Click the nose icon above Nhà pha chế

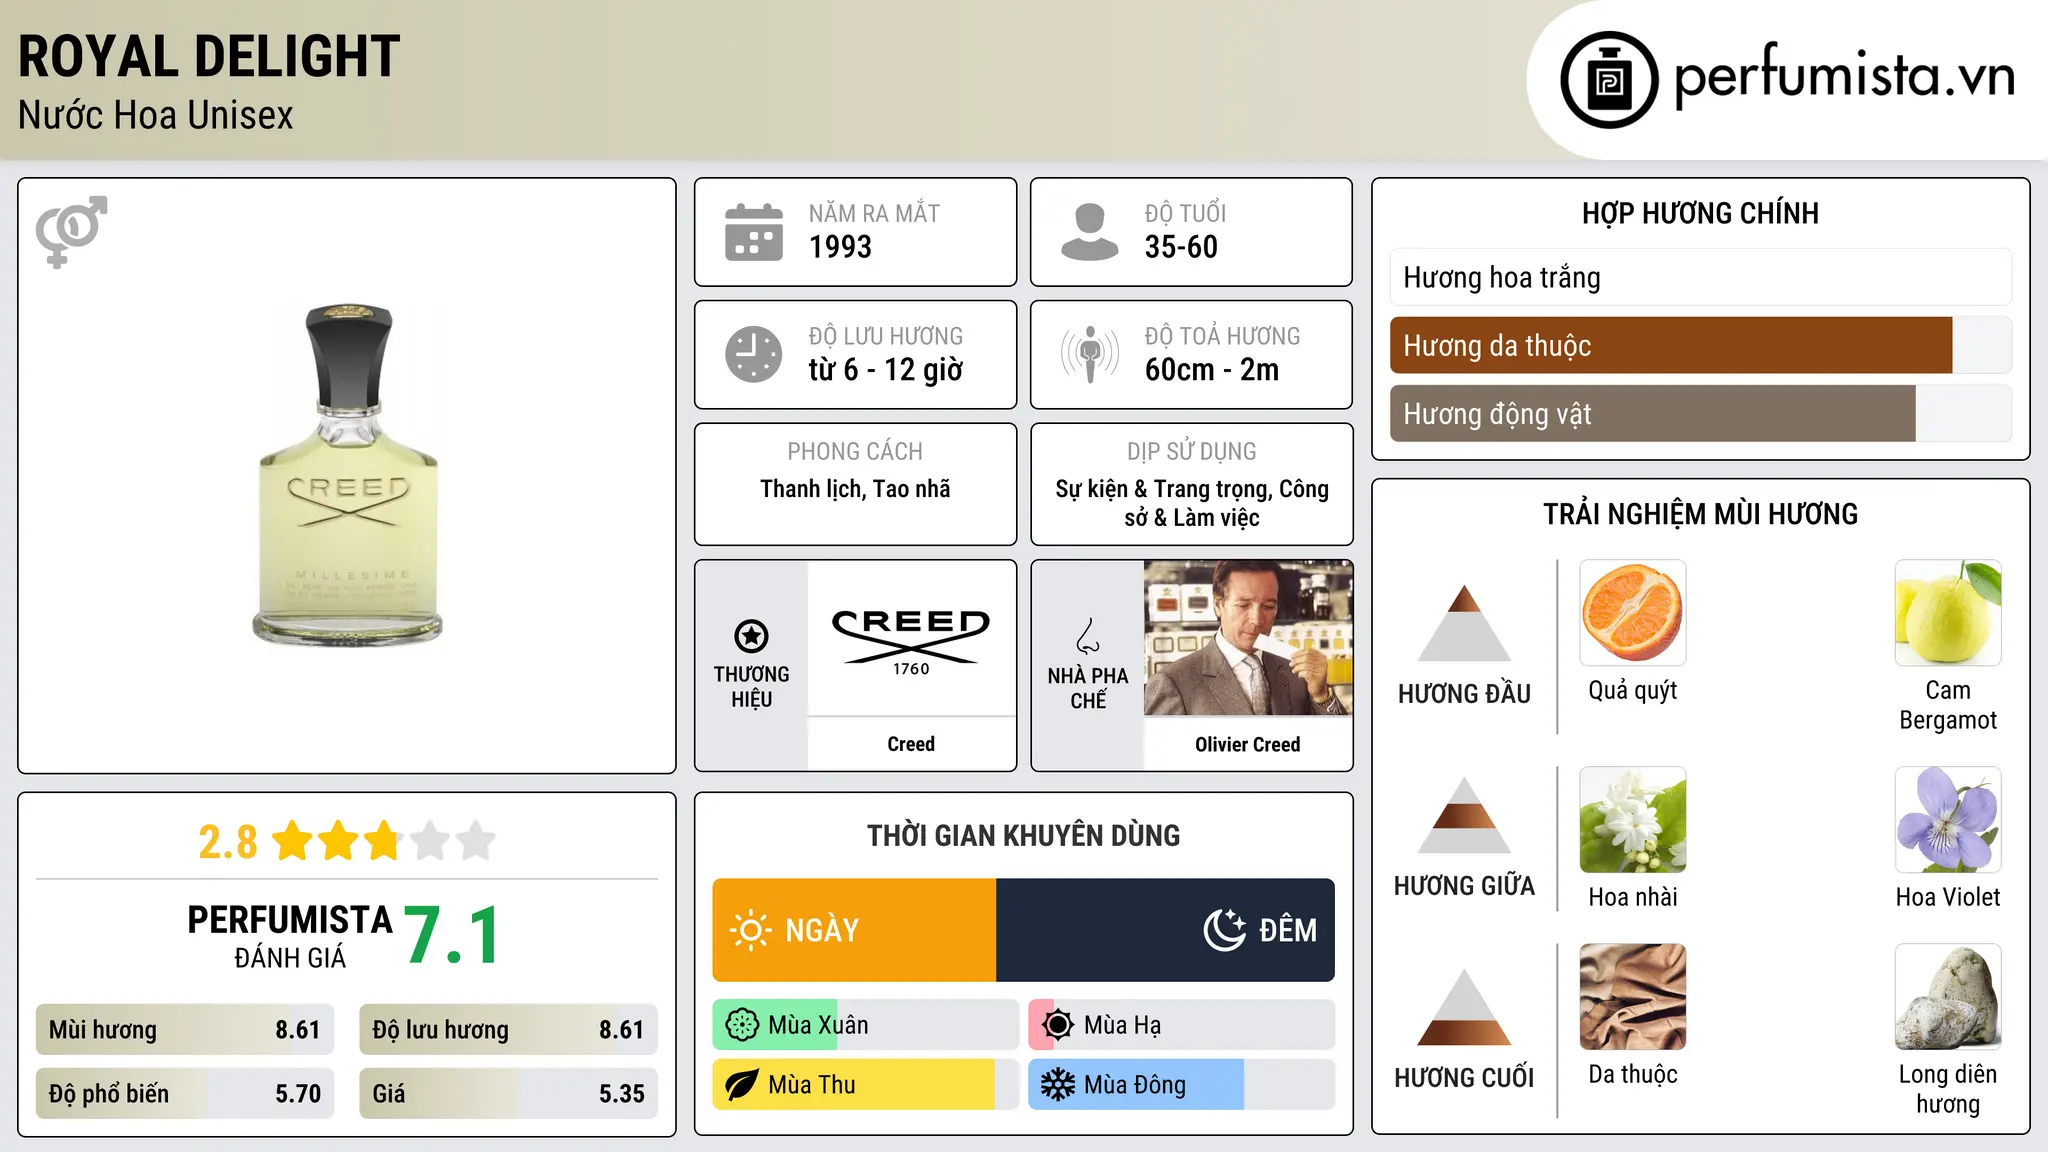pos(1088,636)
